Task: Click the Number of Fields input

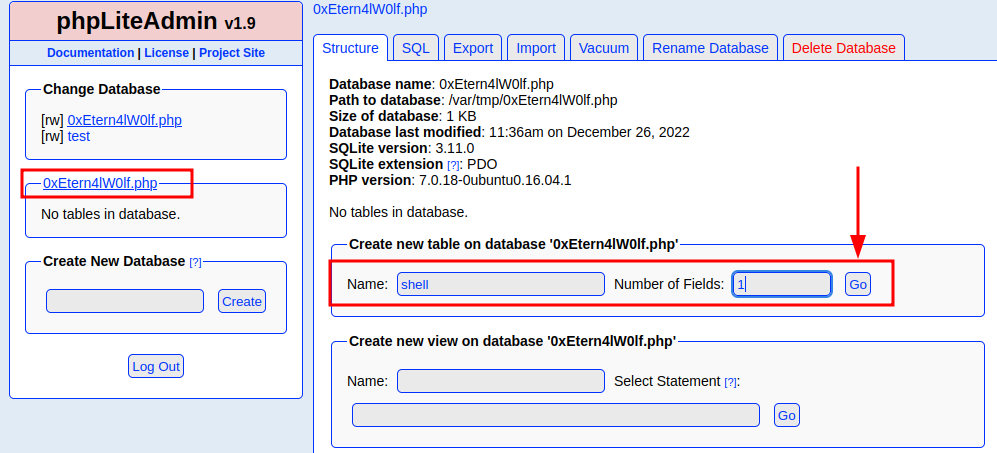Action: (x=782, y=284)
